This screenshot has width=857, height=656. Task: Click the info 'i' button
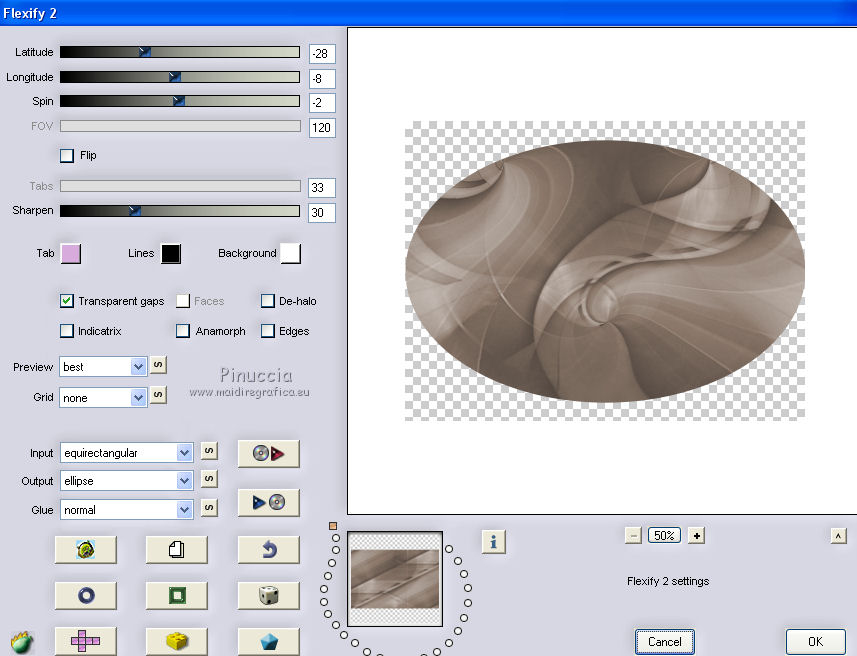(x=494, y=542)
